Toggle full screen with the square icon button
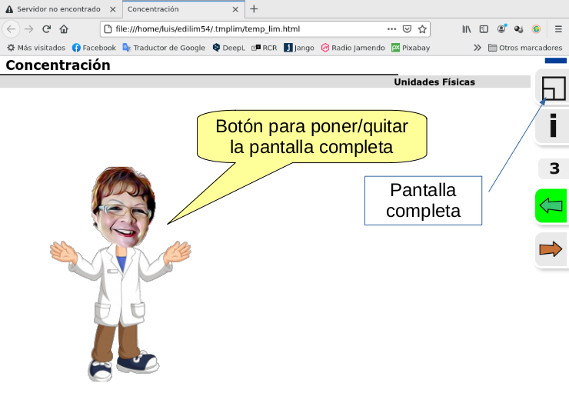 [x=553, y=88]
